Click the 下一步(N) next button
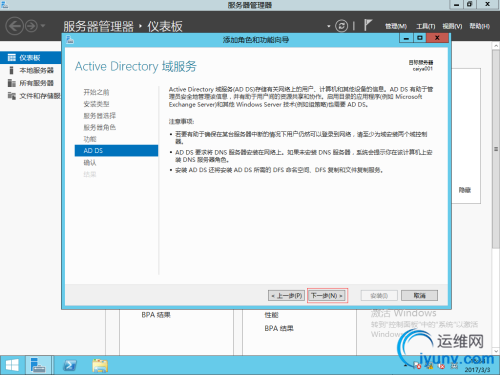The image size is (500, 375). (327, 296)
